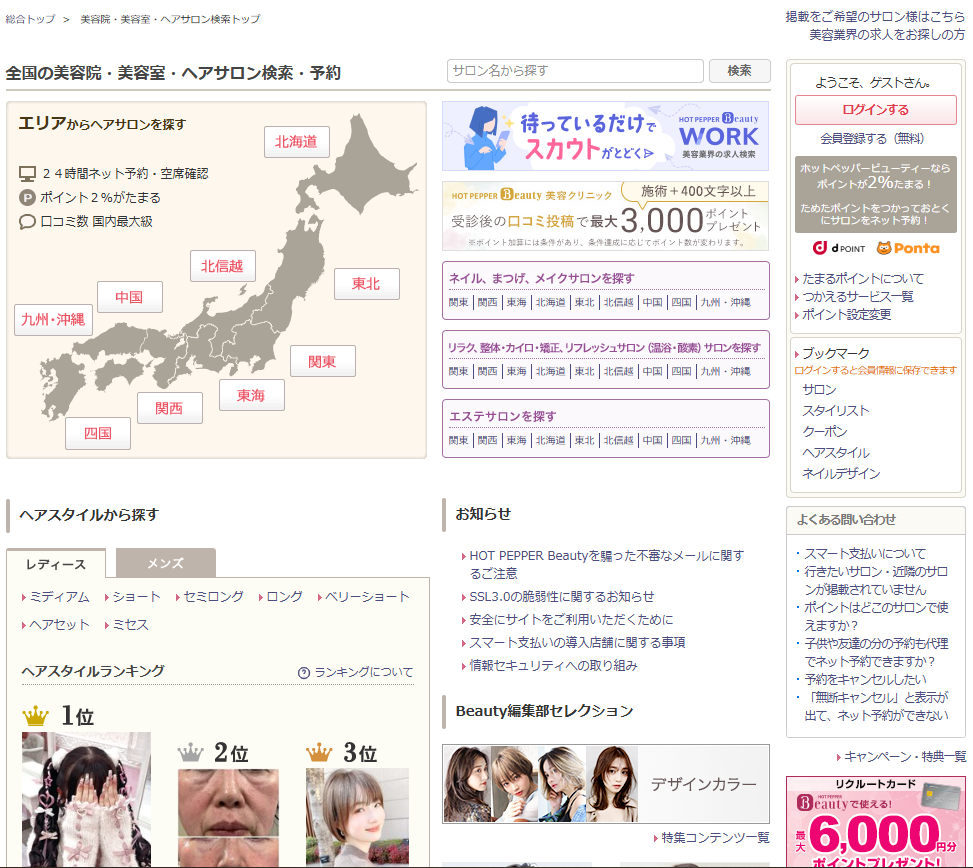973x868 pixels.
Task: Click 総合トップ in the breadcrumb
Action: [x=30, y=19]
